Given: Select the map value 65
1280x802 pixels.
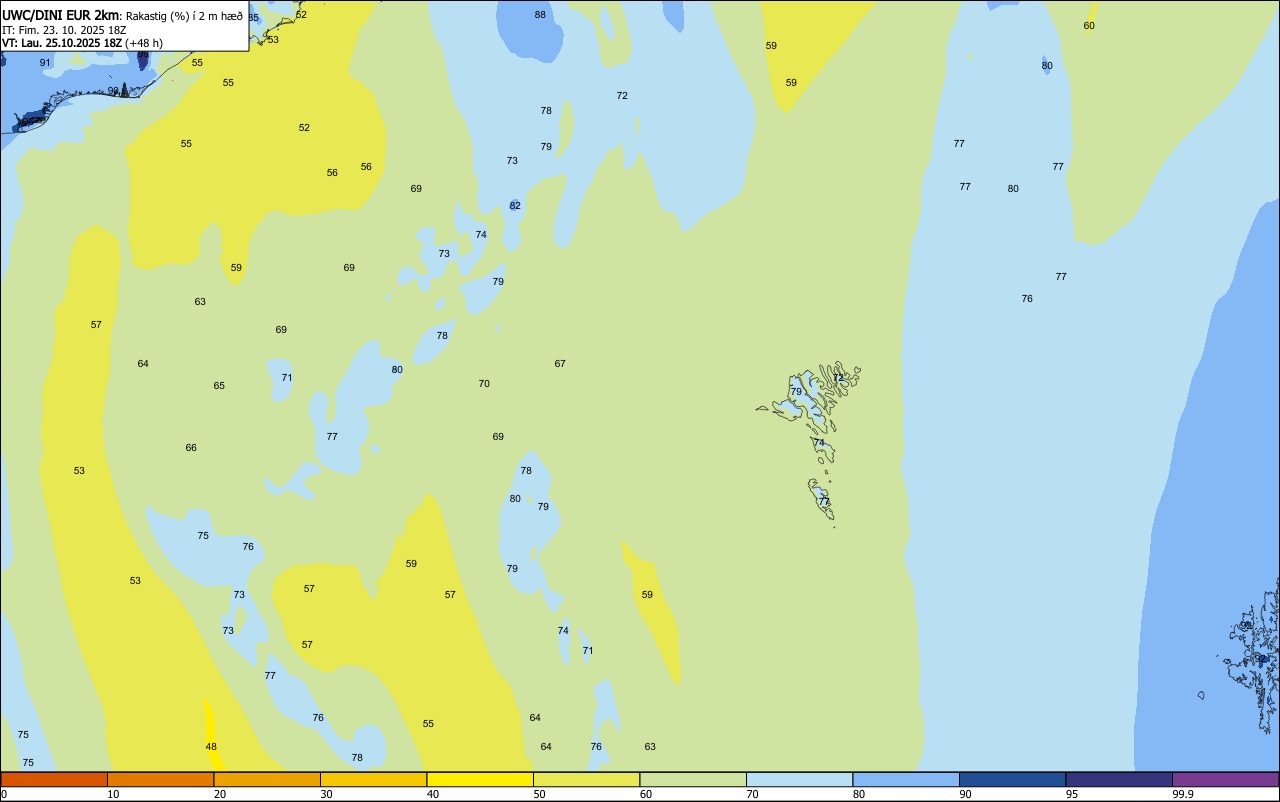Looking at the screenshot, I should pyautogui.click(x=219, y=385).
